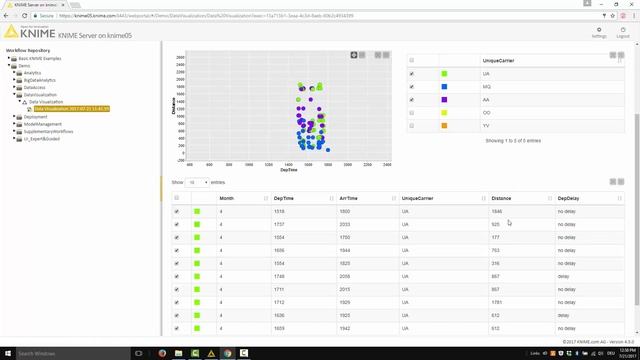
Task: Click left gray button above flights data table
Action: 613,181
